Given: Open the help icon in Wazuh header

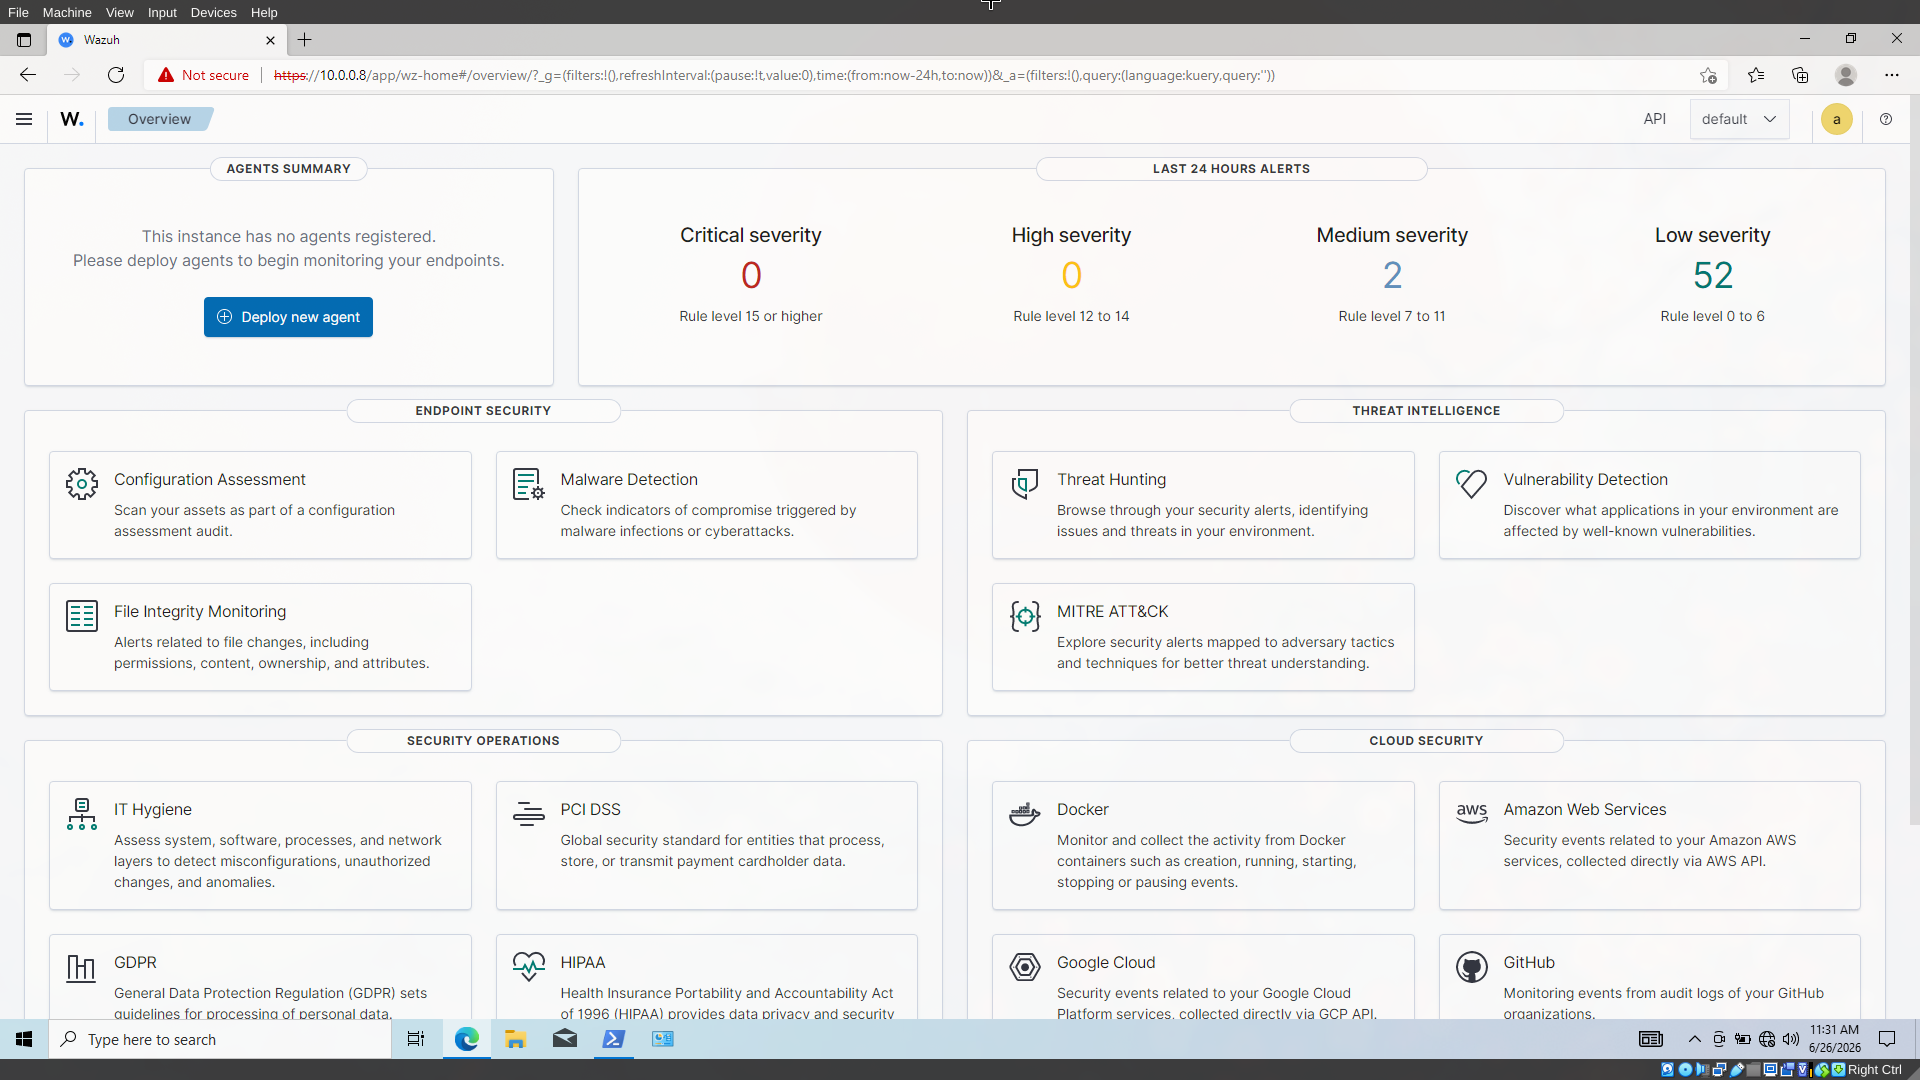Looking at the screenshot, I should [1886, 119].
